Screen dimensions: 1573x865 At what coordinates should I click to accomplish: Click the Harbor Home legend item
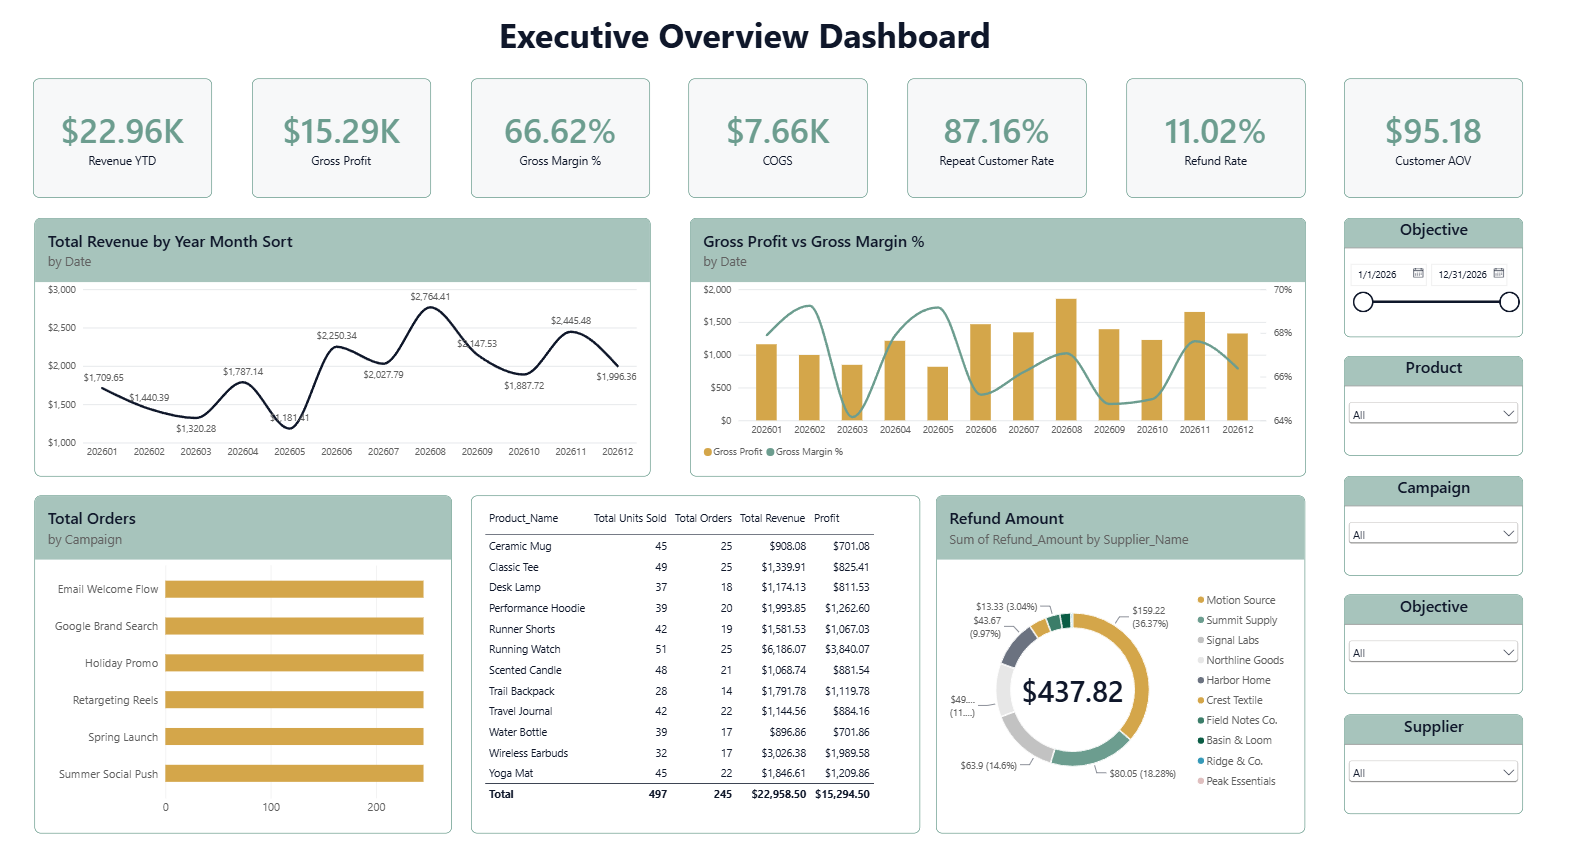pos(1234,680)
